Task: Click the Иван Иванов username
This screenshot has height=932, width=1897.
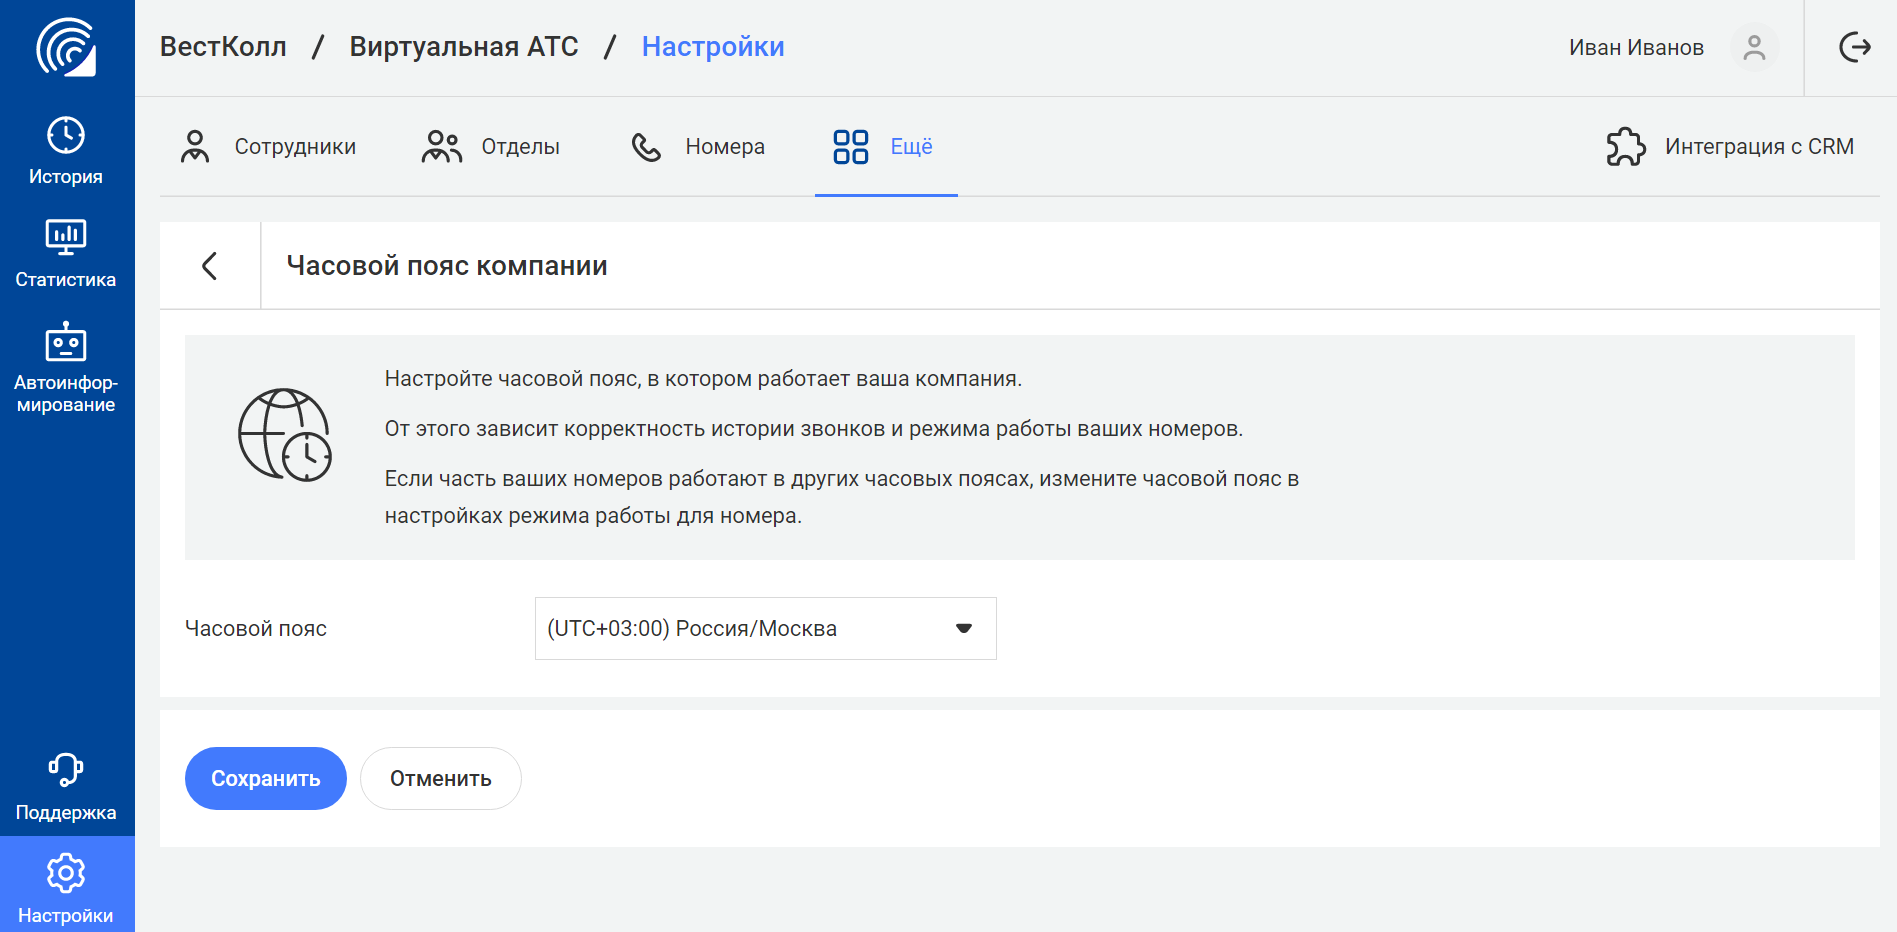Action: point(1636,48)
